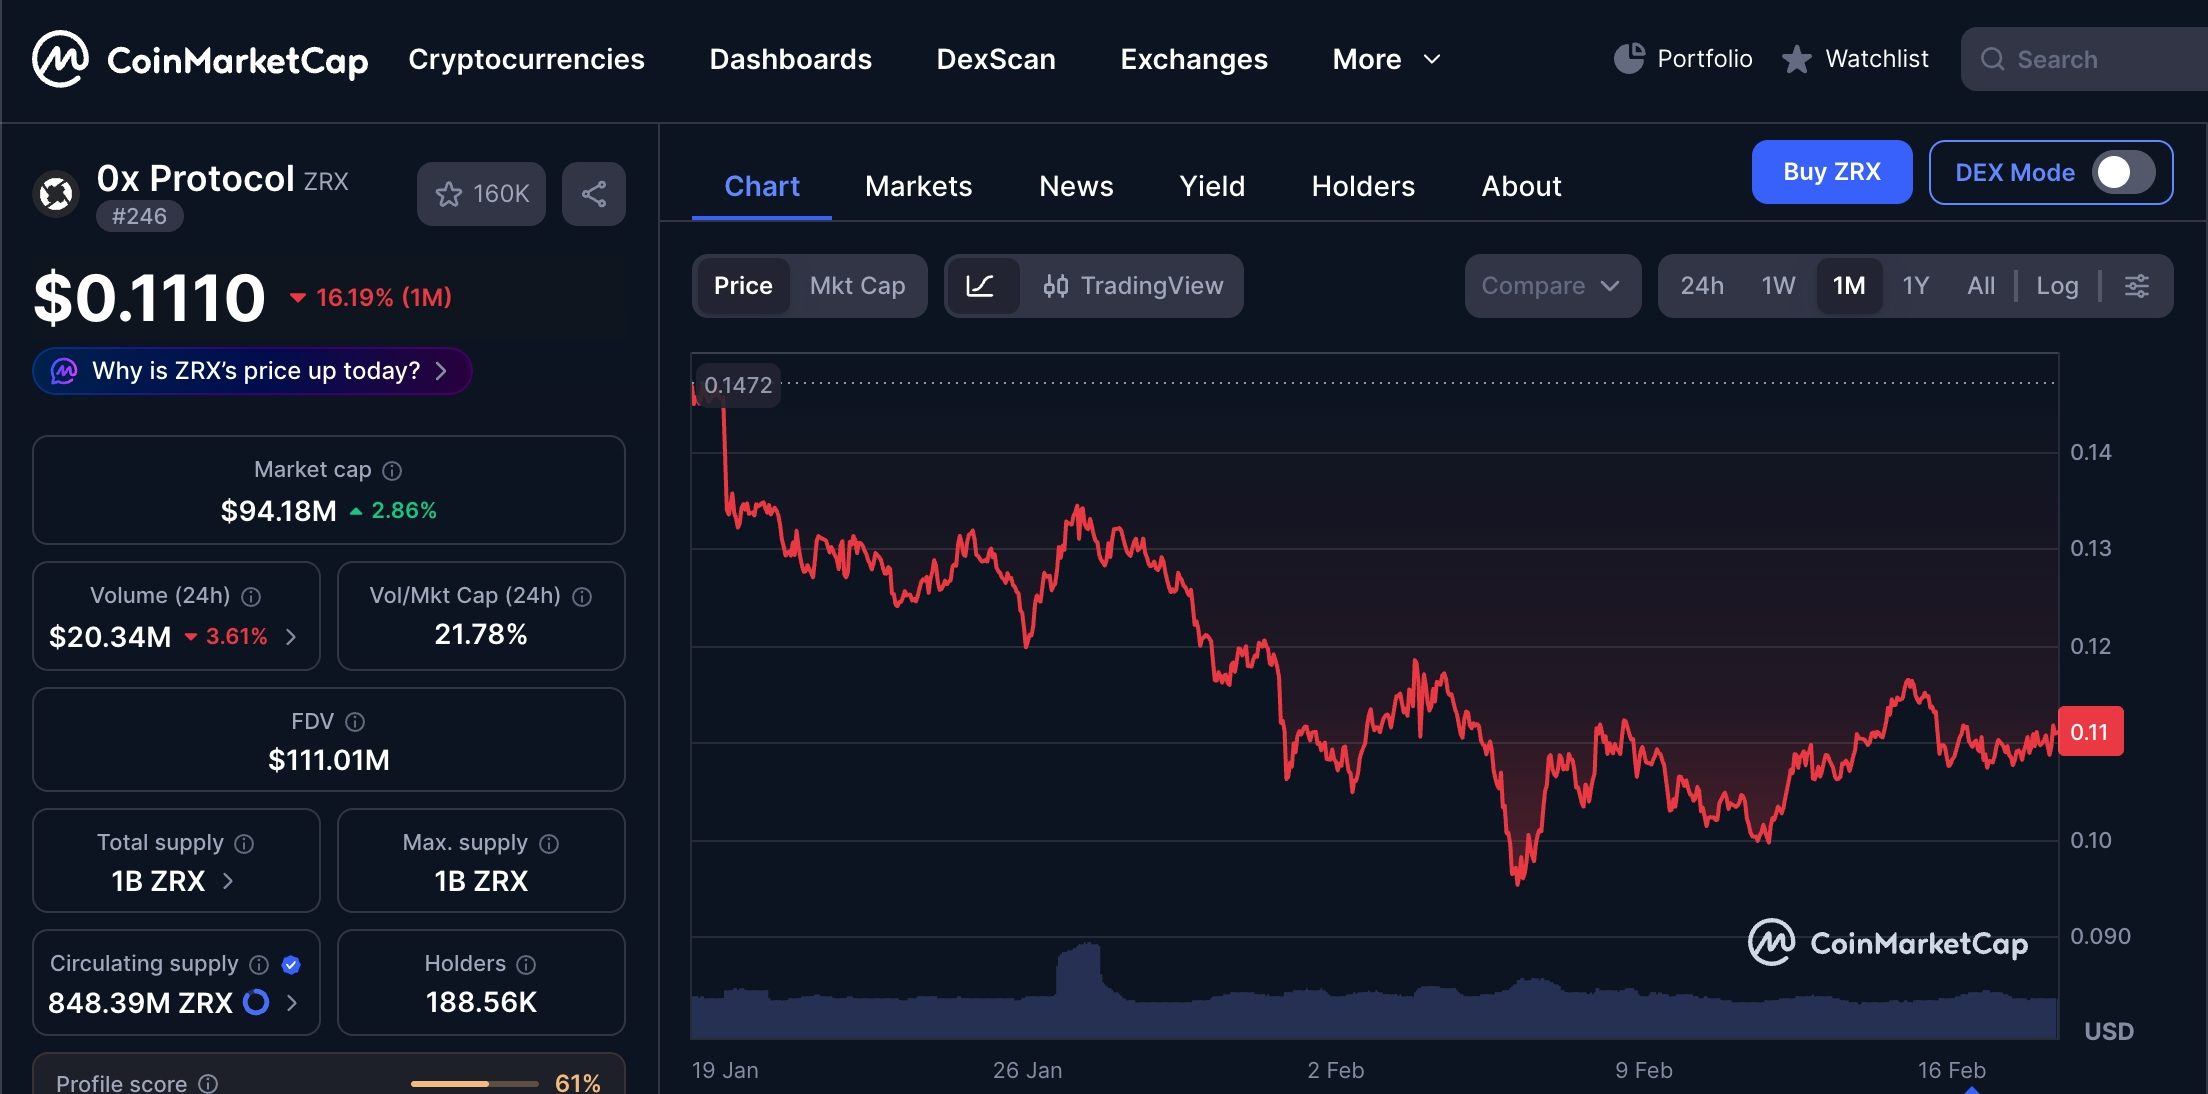Screen dimensions: 2208x1094
Task: Click the circulating supply ring icon
Action: click(x=256, y=1002)
